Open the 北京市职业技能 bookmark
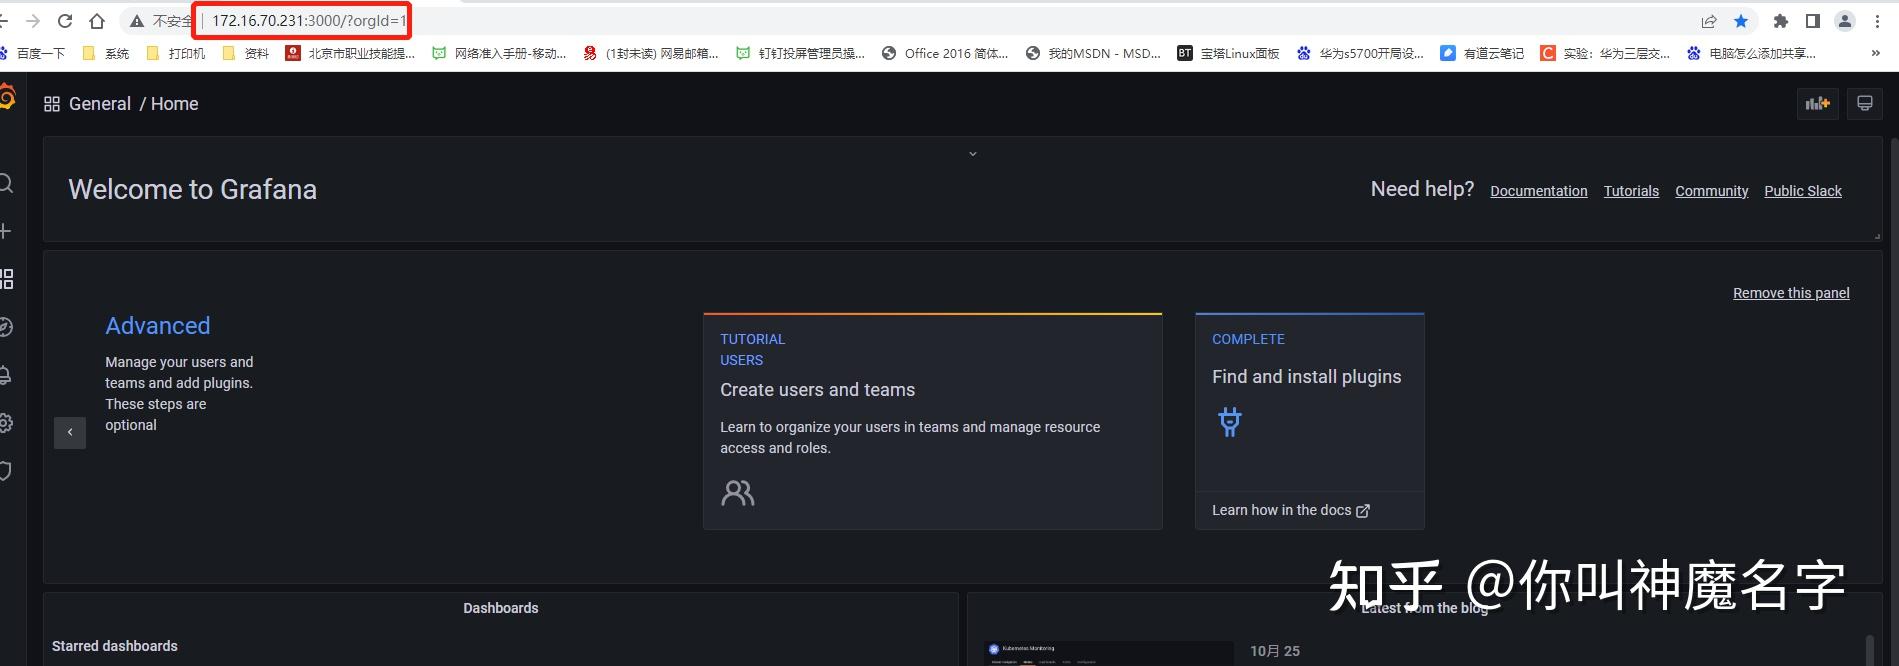Image resolution: width=1899 pixels, height=666 pixels. pos(350,54)
